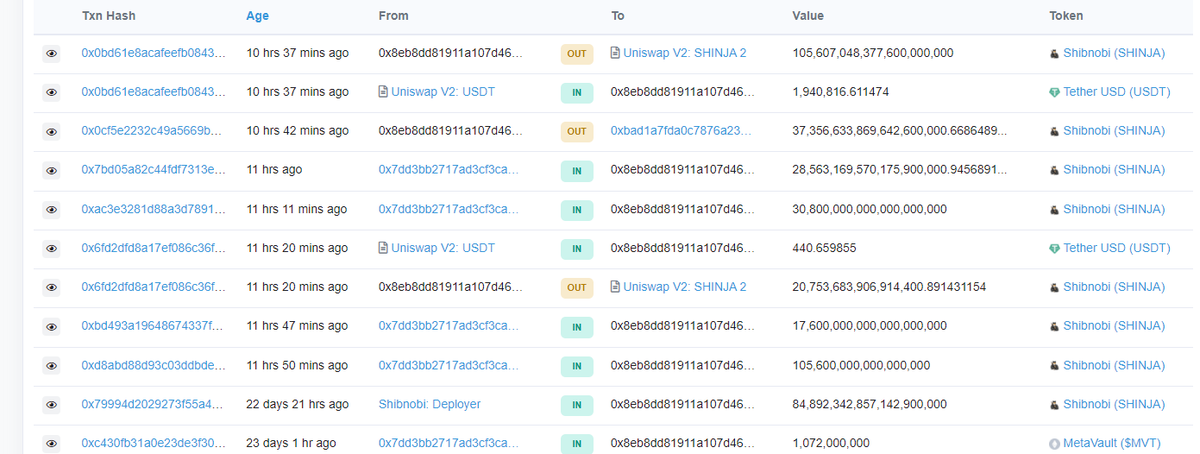Viewport: 1200px width, 454px height.
Task: Click value 17,600,000,000,000,000,000
Action: pyautogui.click(x=870, y=326)
